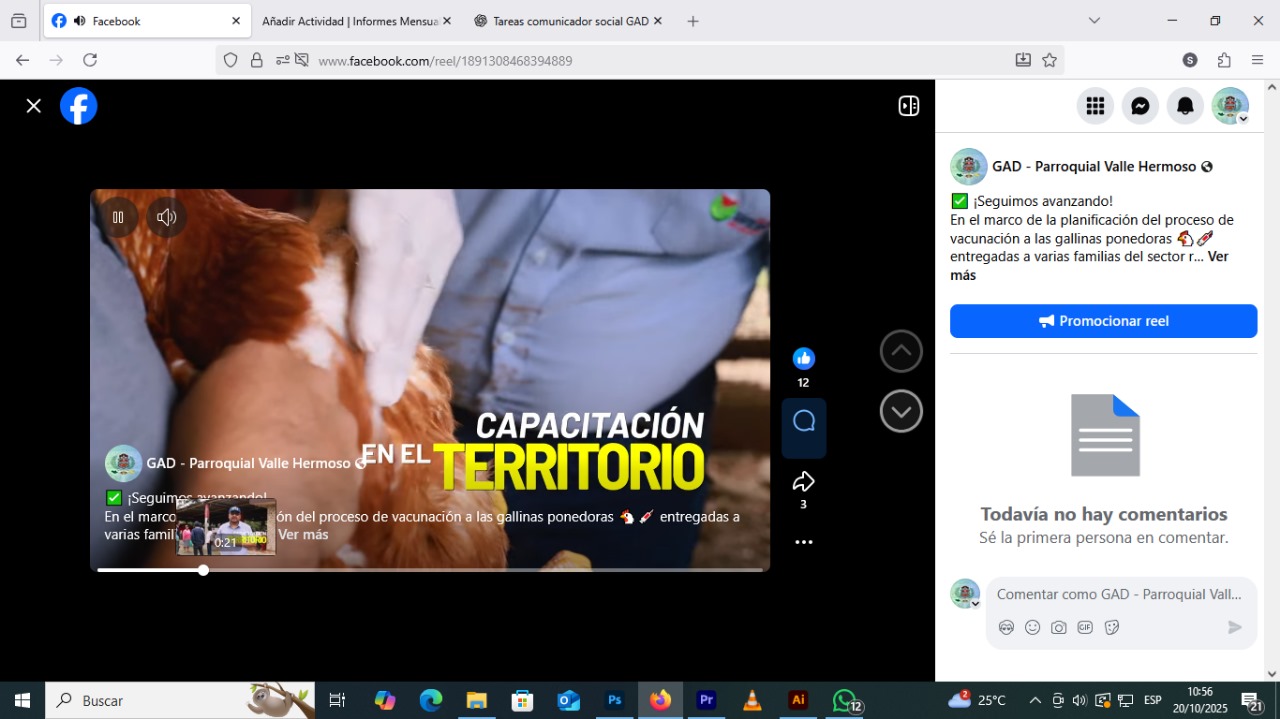This screenshot has height=719, width=1280.
Task: Open WhatsApp from the taskbar
Action: 846,700
